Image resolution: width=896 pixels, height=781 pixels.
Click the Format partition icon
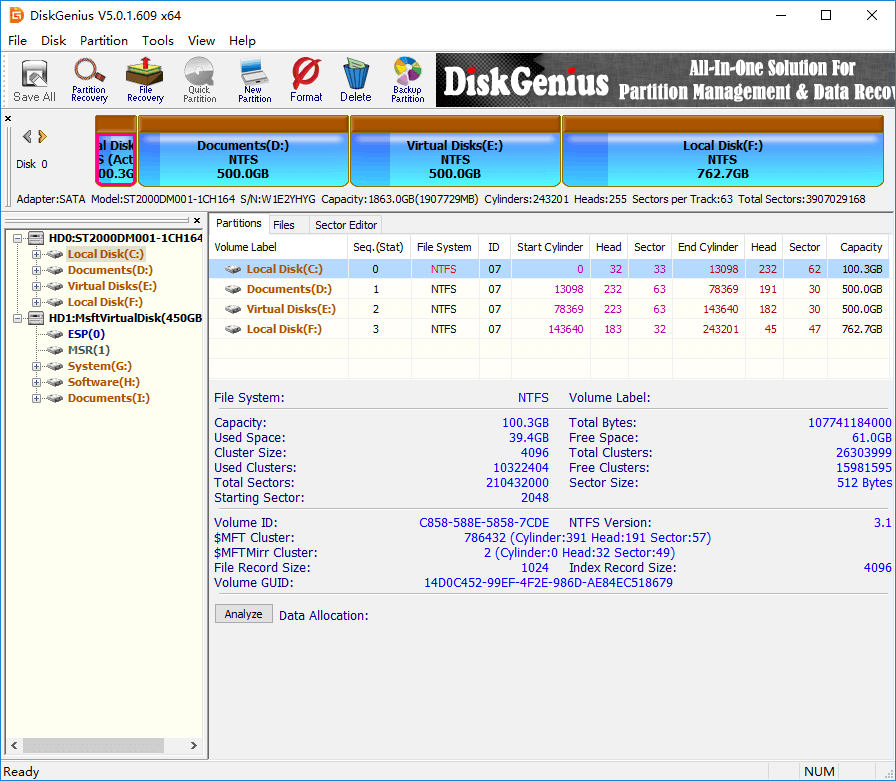[x=306, y=79]
